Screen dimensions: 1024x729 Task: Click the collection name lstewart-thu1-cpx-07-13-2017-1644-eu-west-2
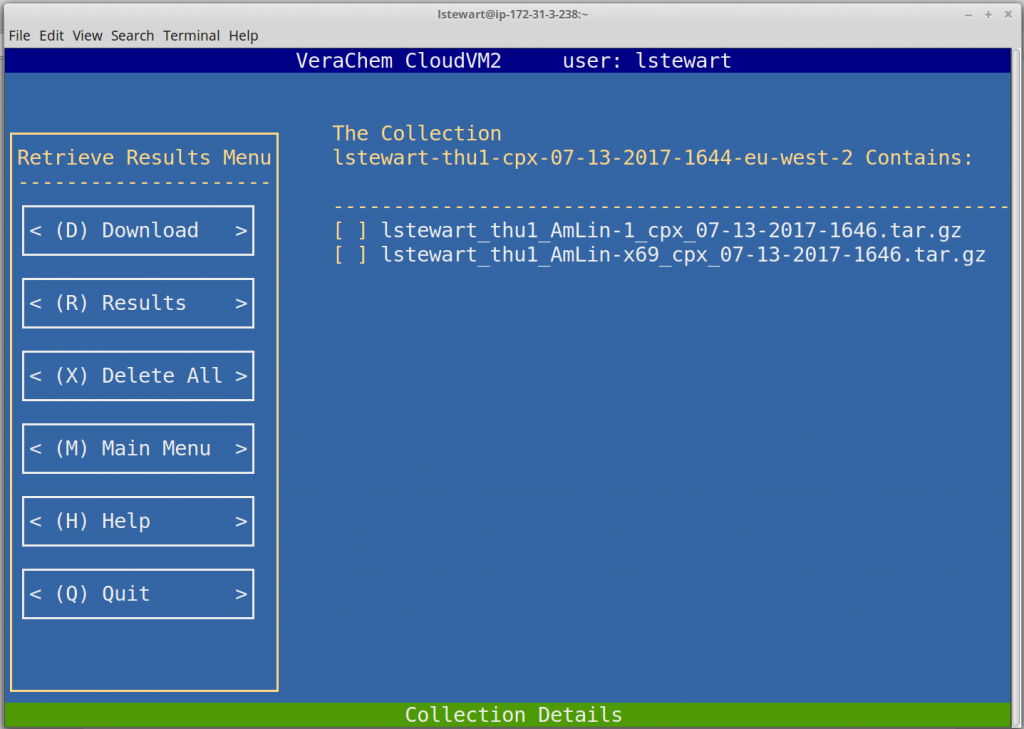(593, 157)
